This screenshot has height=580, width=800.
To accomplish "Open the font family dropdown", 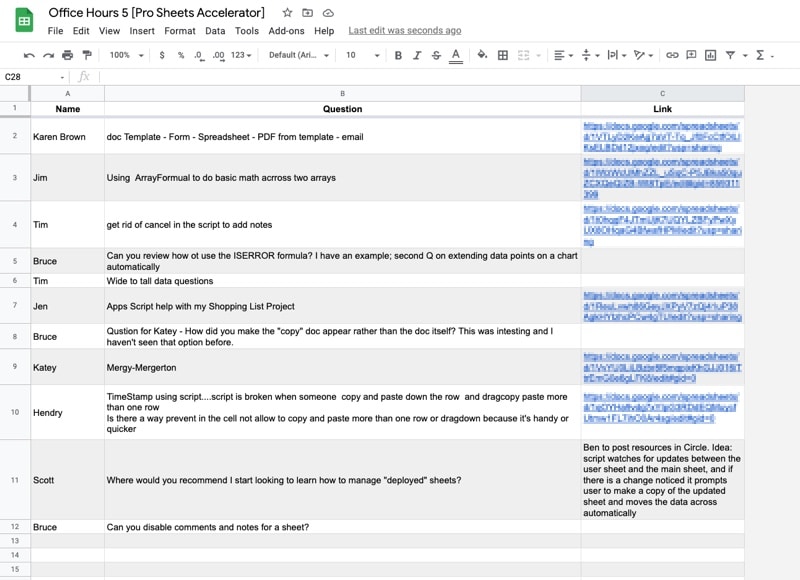I will 298,55.
